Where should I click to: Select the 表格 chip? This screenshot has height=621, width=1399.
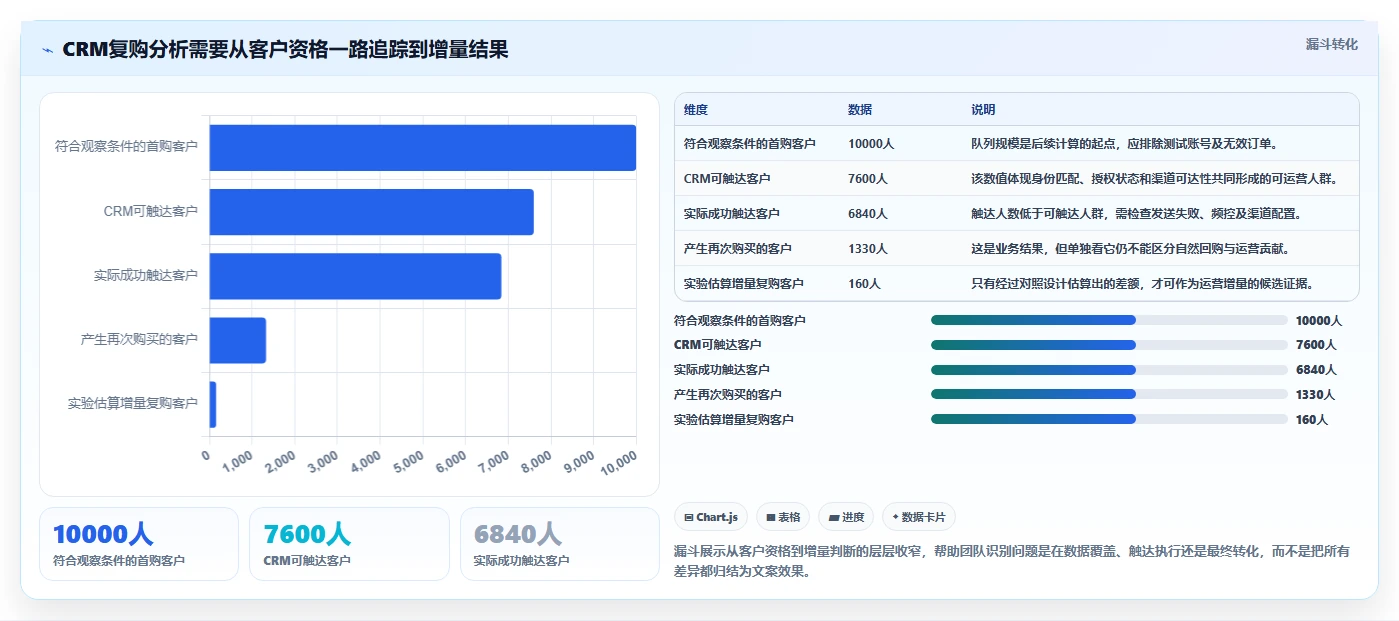783,517
